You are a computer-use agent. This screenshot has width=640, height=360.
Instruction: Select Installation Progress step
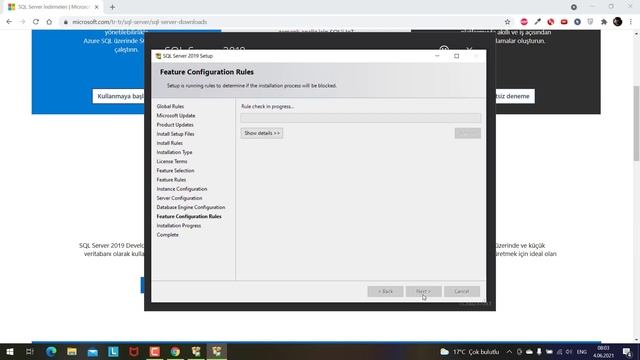179,226
